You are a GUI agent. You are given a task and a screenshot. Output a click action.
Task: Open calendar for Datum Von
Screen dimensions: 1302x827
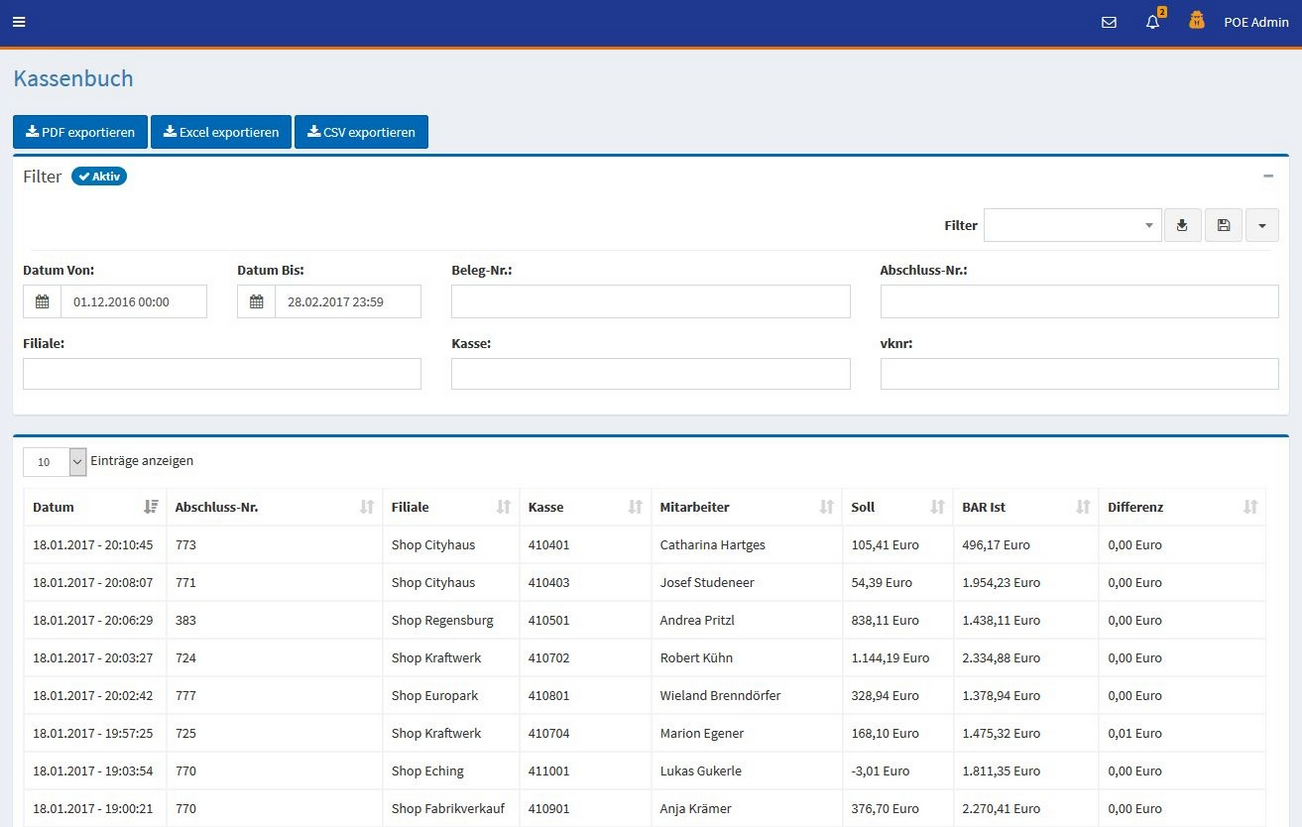(42, 302)
